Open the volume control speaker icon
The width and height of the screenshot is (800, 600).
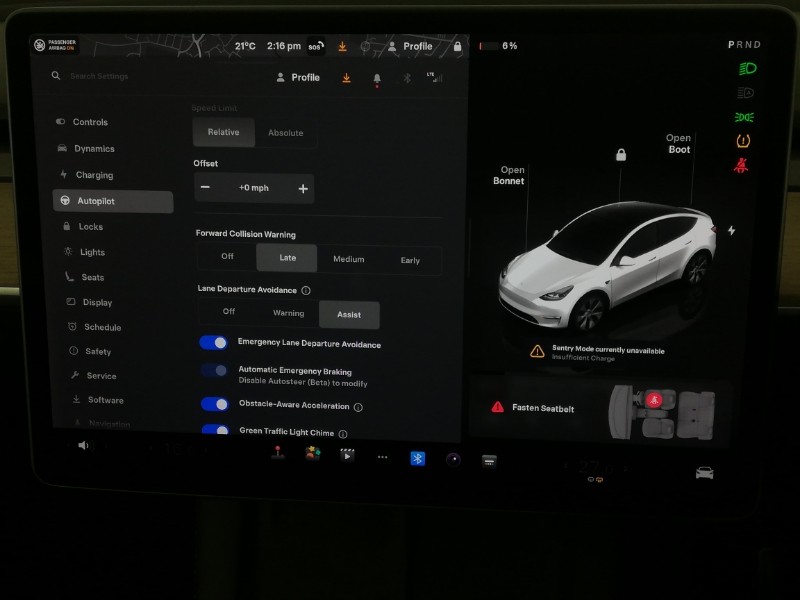(x=84, y=445)
